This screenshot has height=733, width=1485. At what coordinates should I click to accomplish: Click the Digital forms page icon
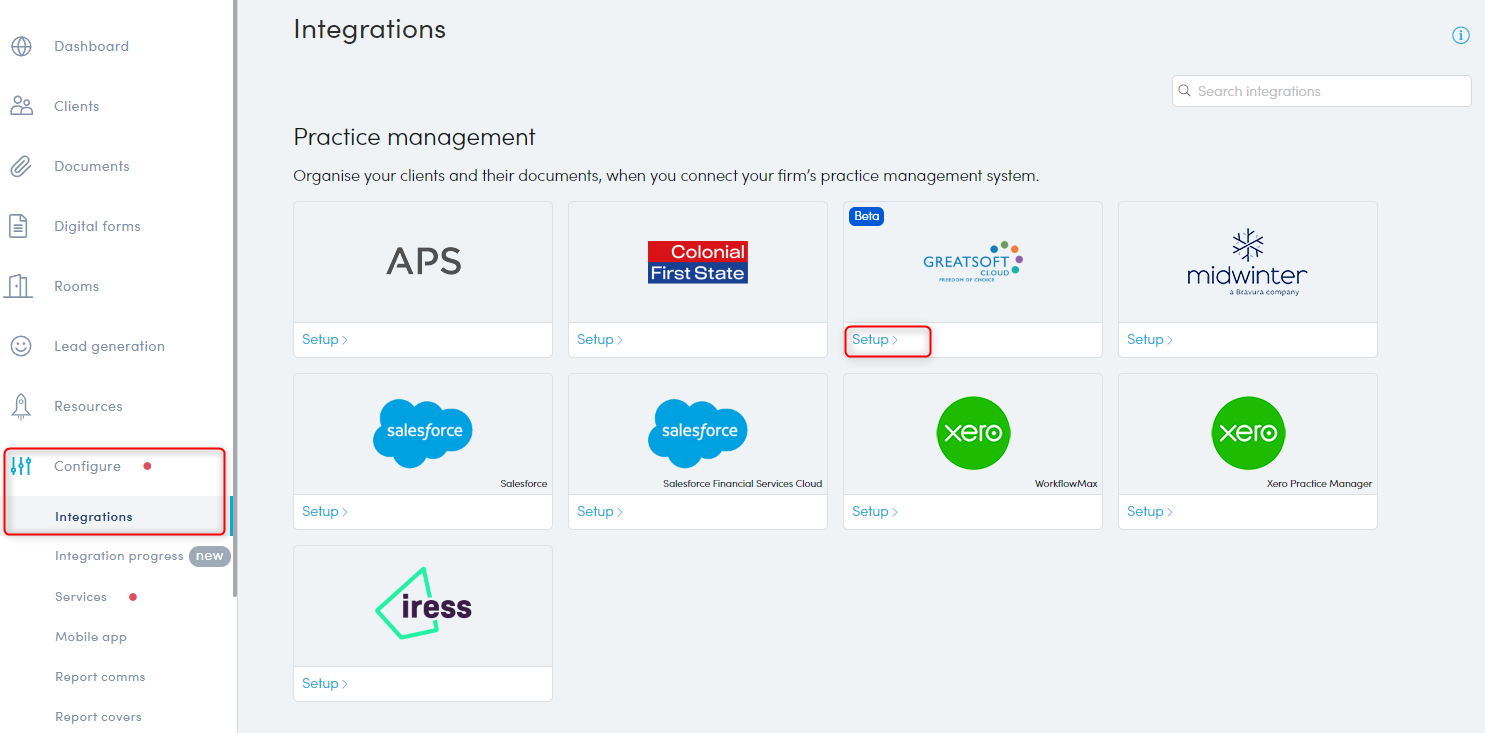(x=18, y=226)
